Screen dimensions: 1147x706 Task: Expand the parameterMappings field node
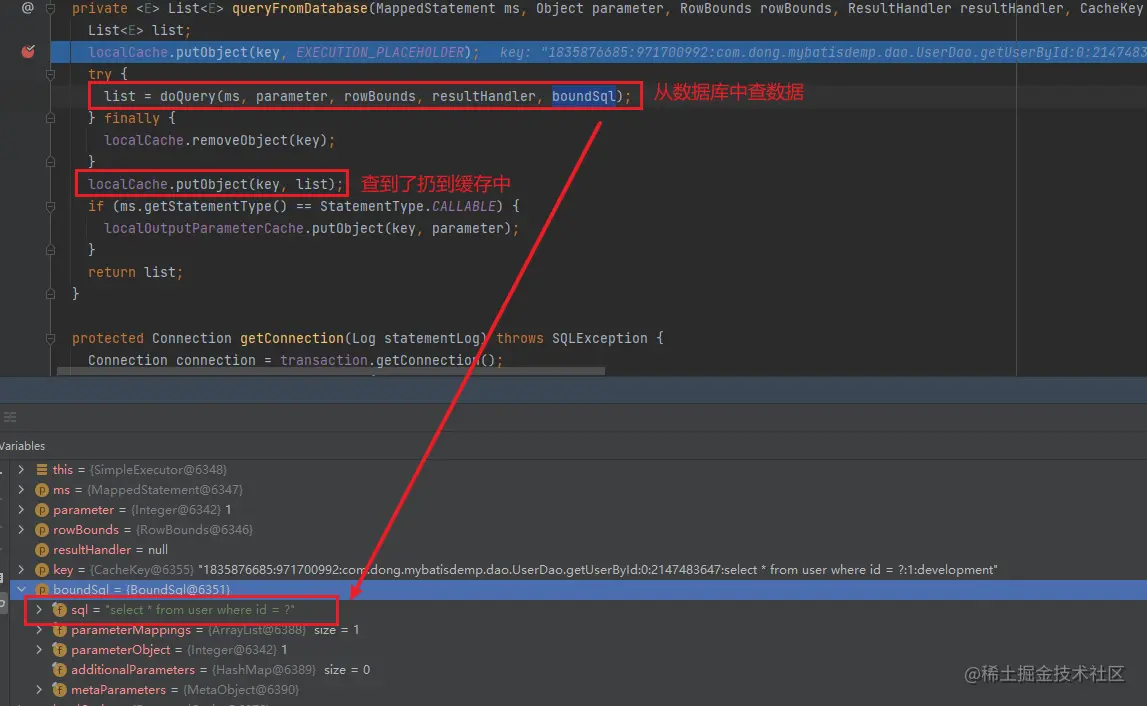tap(40, 629)
